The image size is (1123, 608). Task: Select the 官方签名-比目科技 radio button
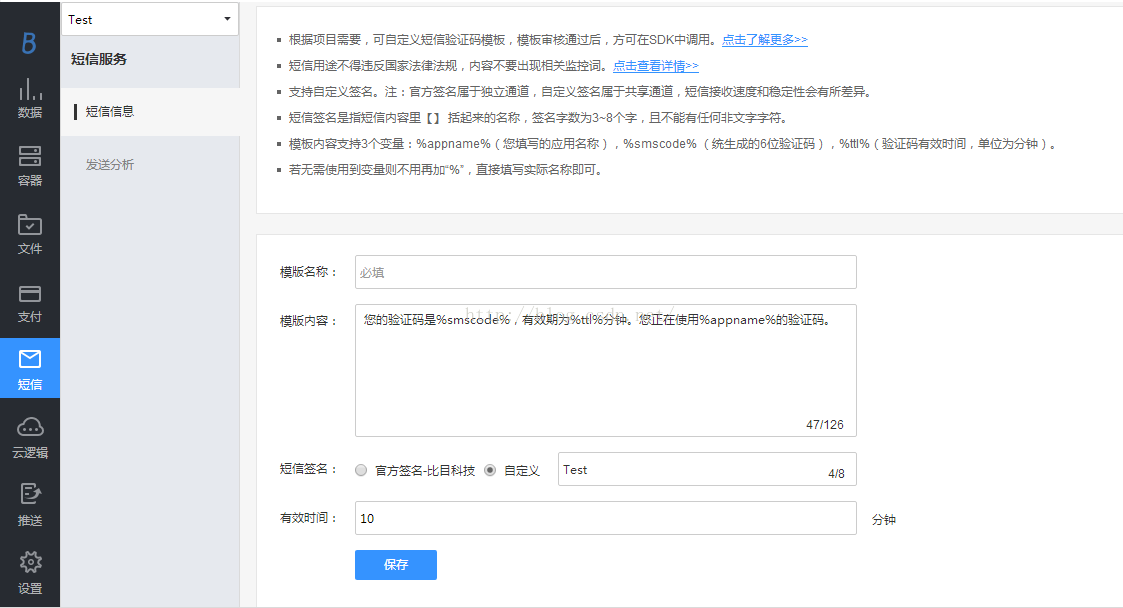click(361, 470)
